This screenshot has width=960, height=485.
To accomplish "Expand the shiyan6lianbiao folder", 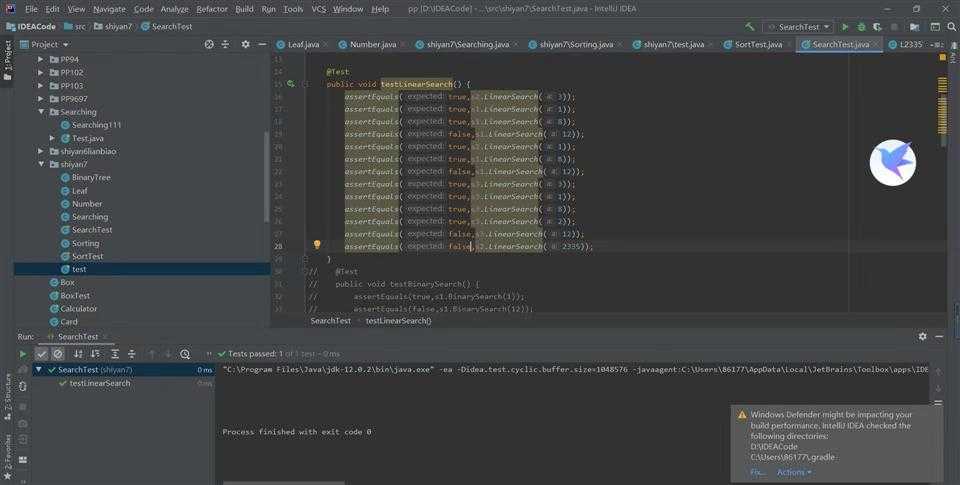I will pyautogui.click(x=40, y=151).
